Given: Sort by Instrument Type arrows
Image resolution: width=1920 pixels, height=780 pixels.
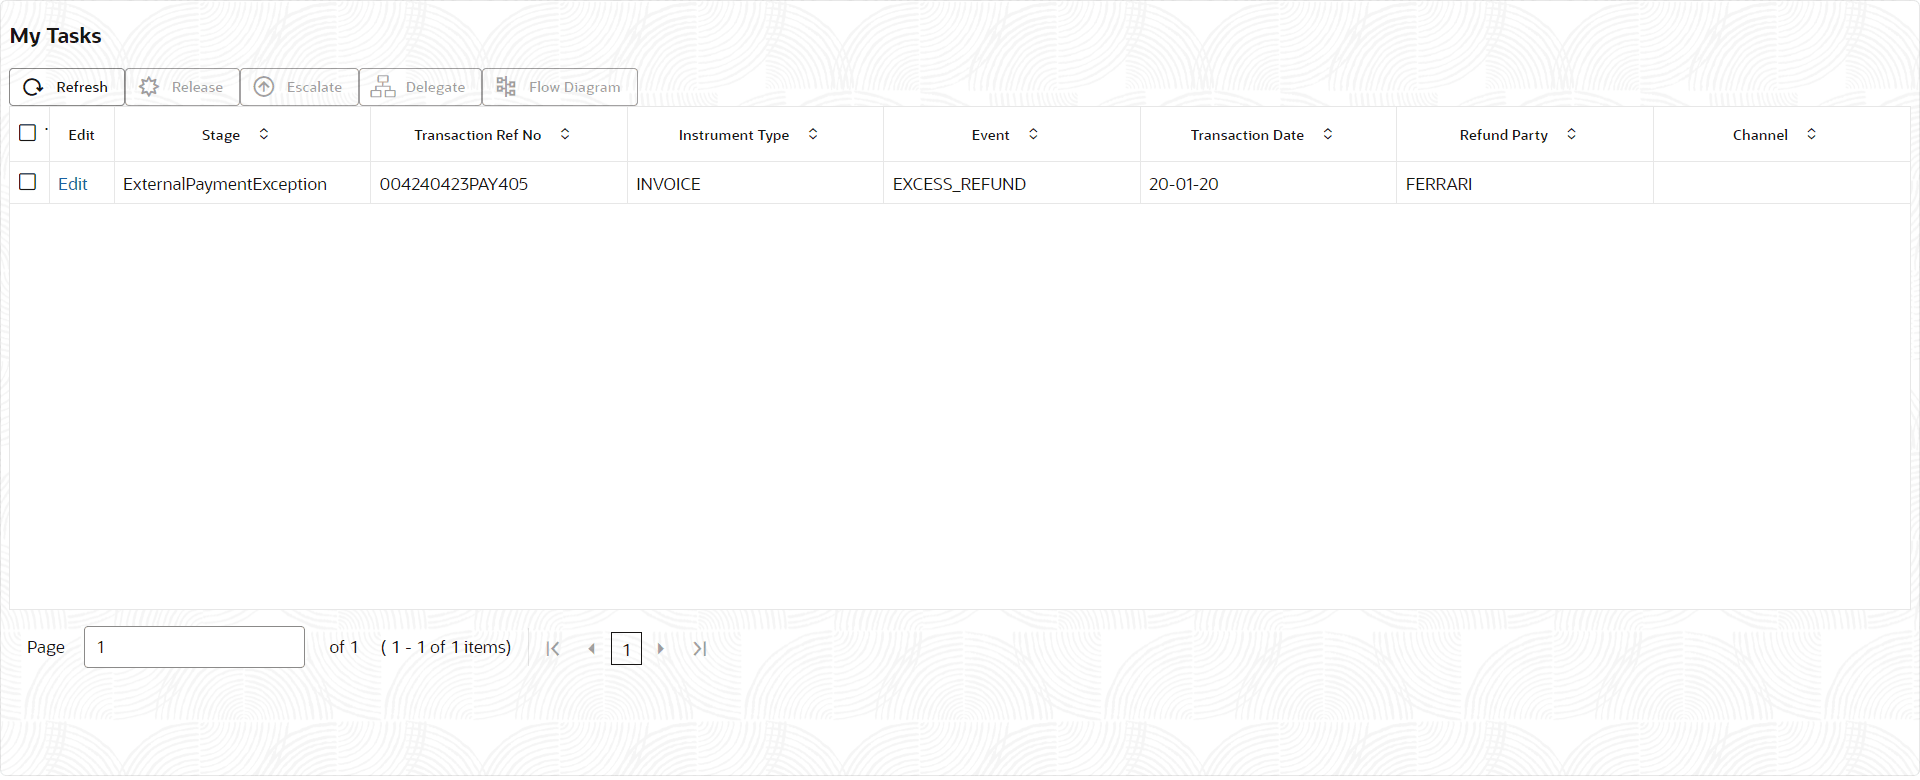Looking at the screenshot, I should (x=813, y=134).
